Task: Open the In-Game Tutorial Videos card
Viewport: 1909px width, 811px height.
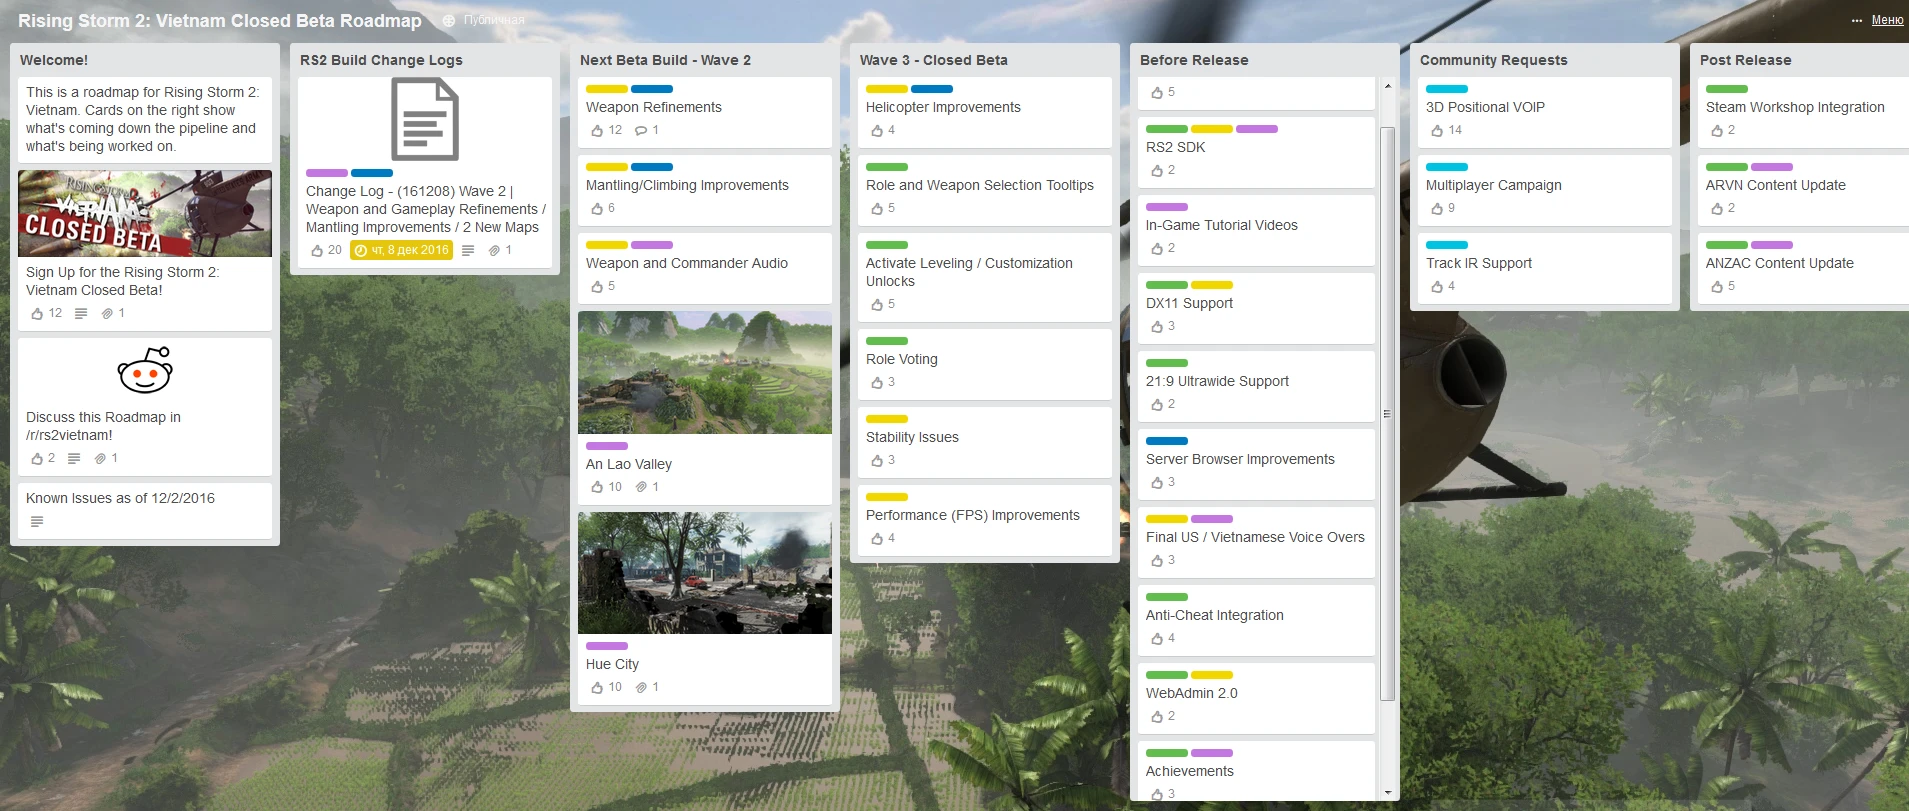Action: [x=1256, y=230]
